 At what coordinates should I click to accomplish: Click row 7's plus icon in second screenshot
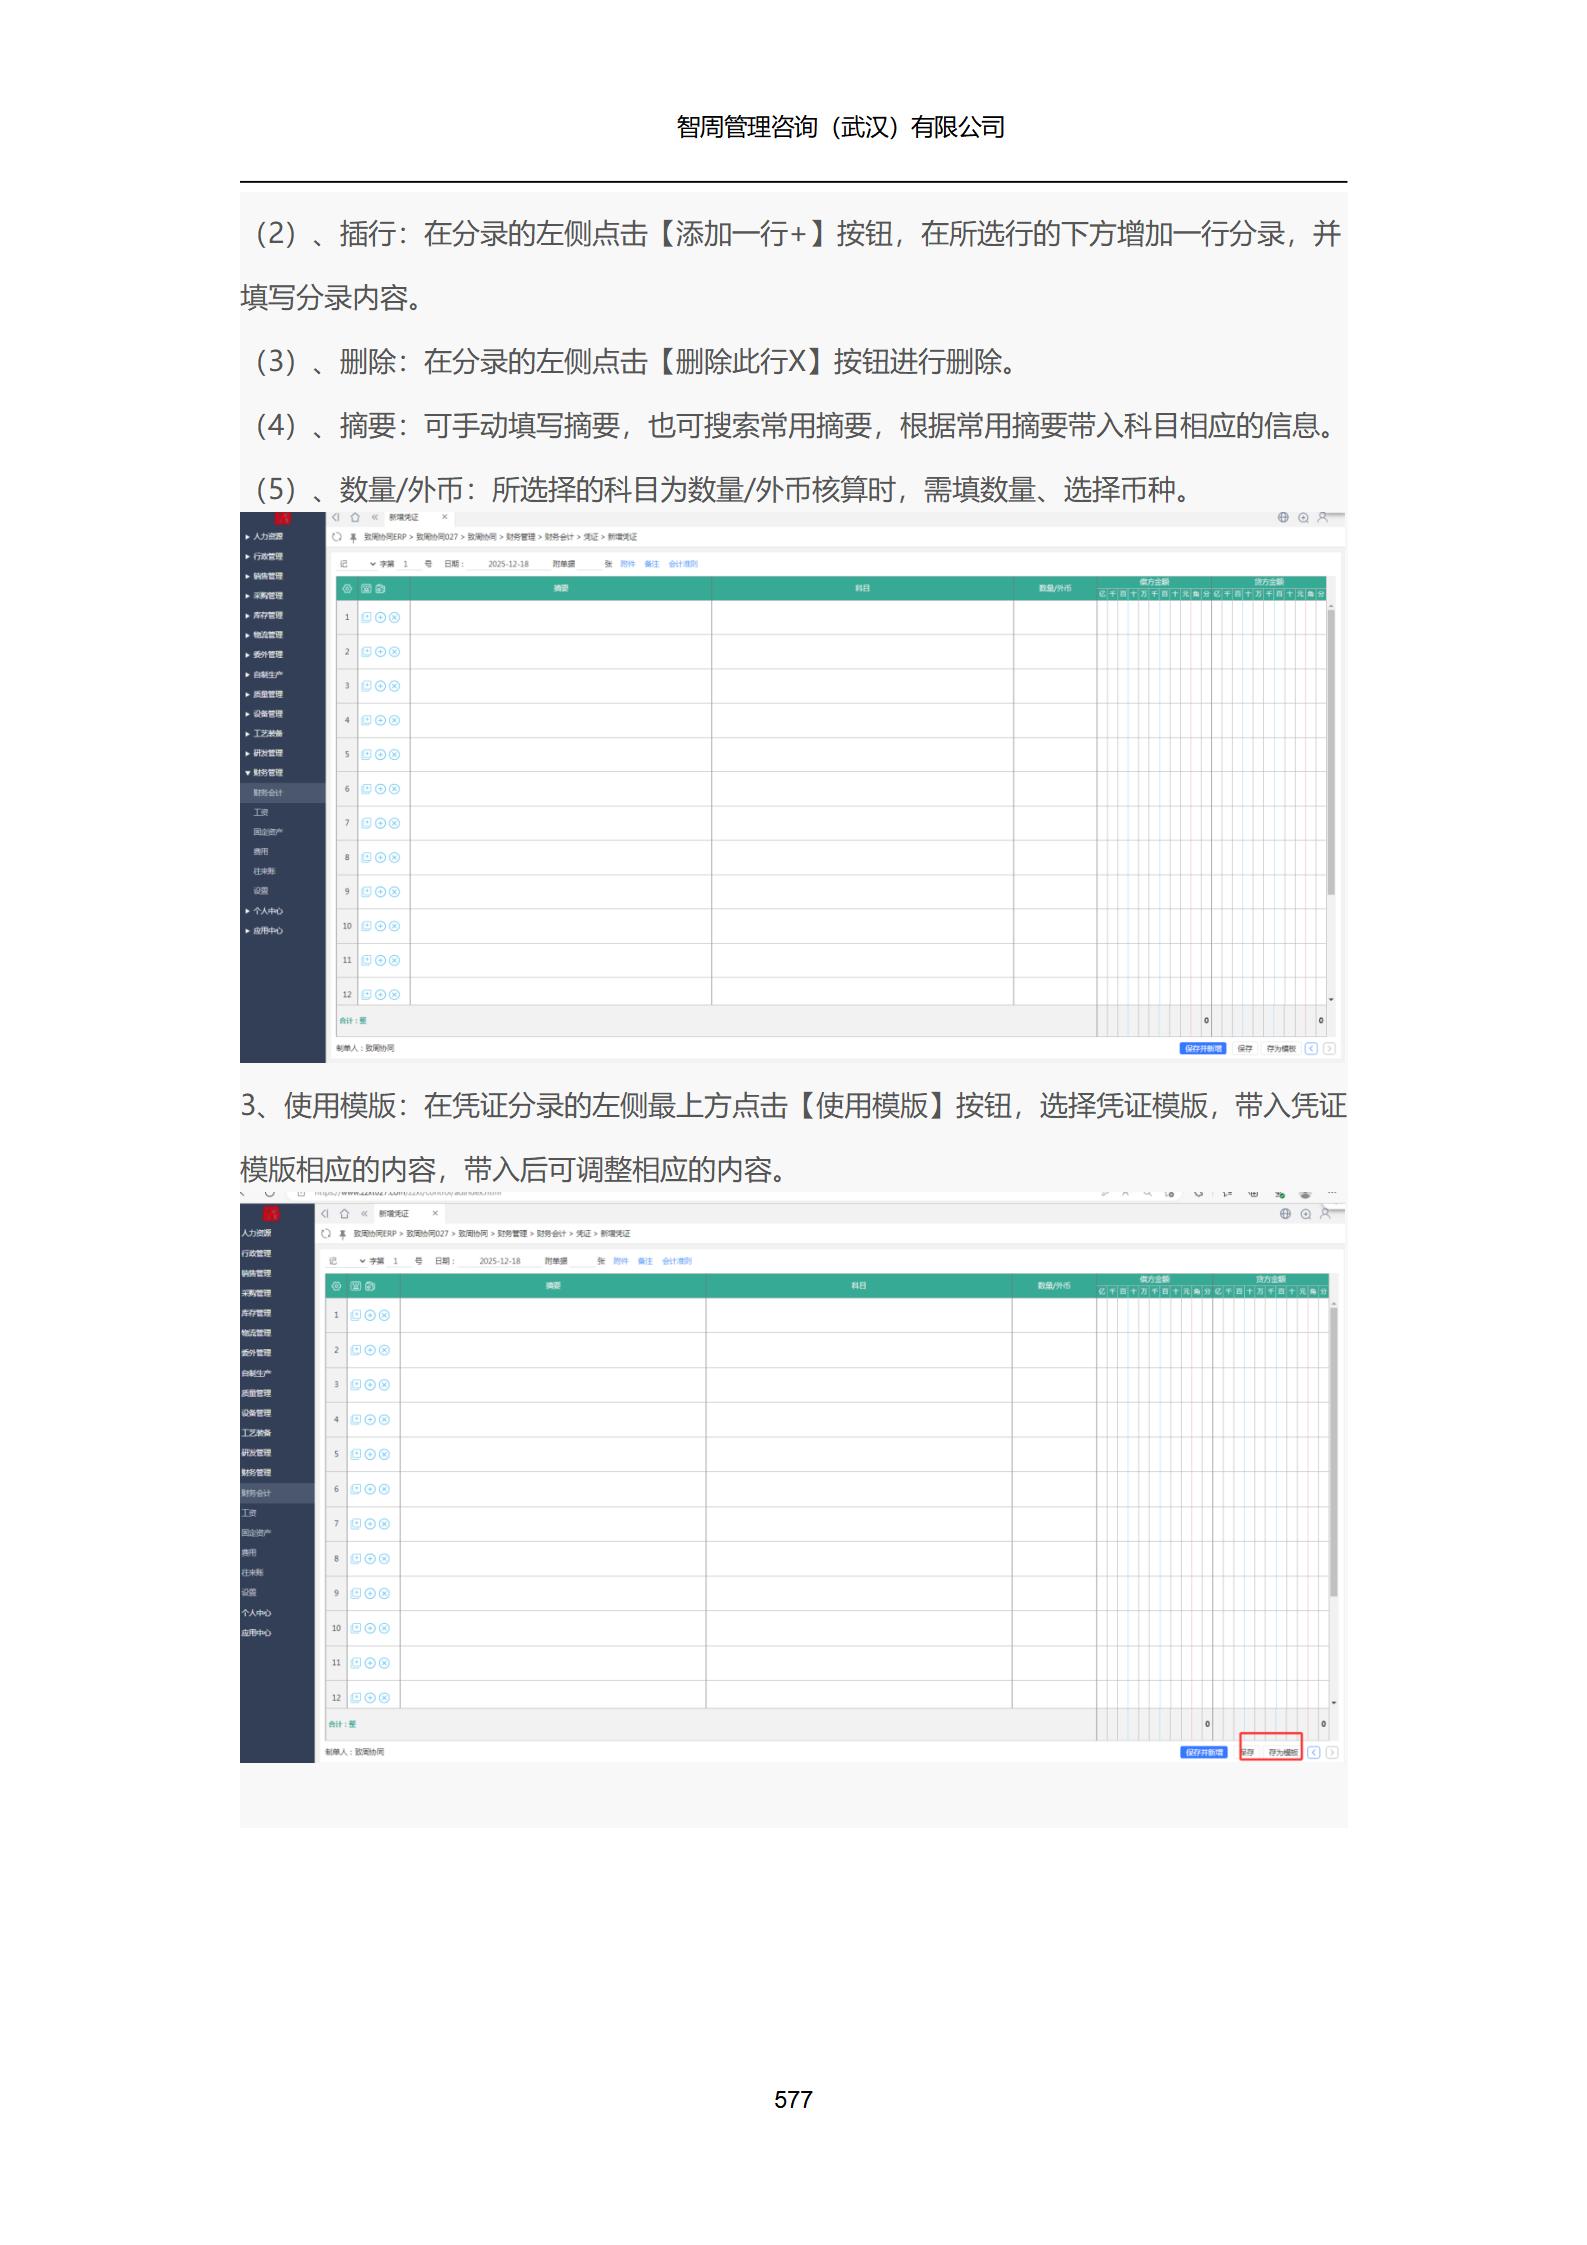370,1524
